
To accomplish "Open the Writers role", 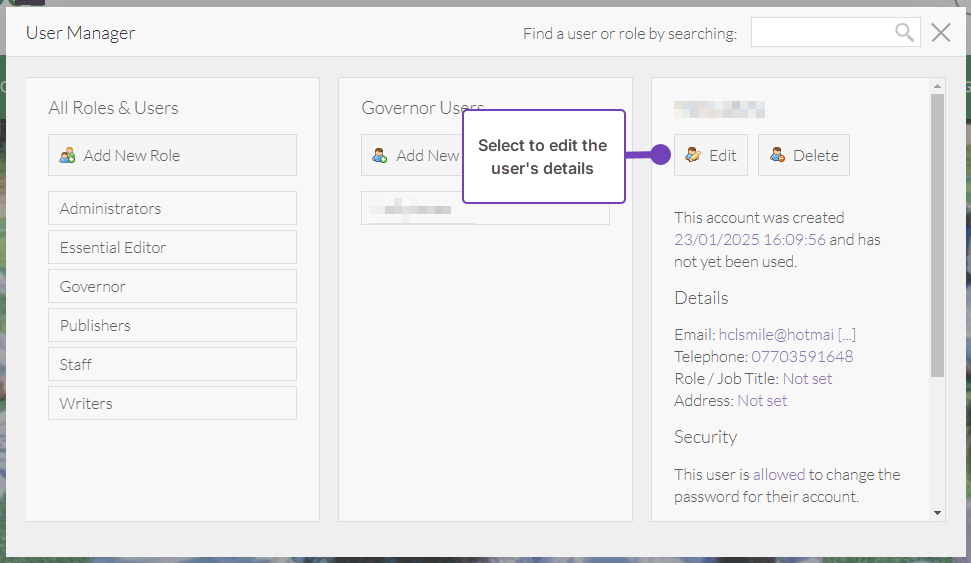I will tap(172, 403).
